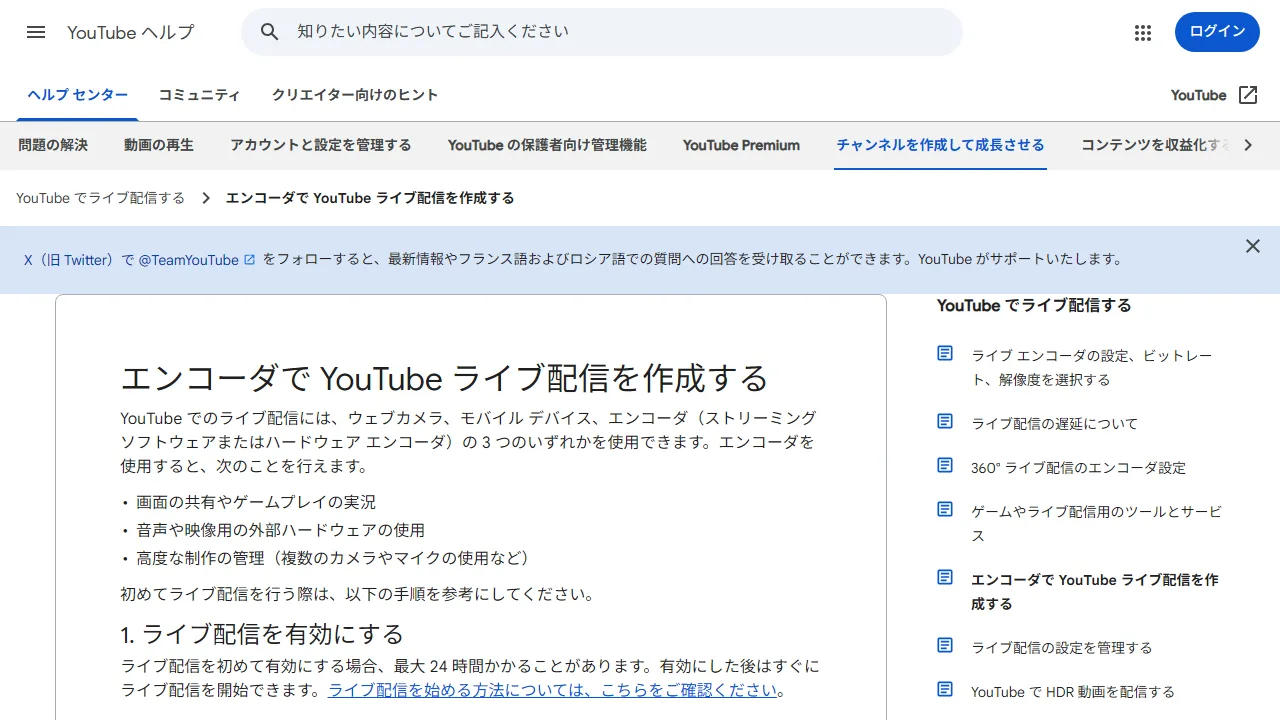
Task: Click external link icon next to YouTube
Action: click(x=1248, y=95)
